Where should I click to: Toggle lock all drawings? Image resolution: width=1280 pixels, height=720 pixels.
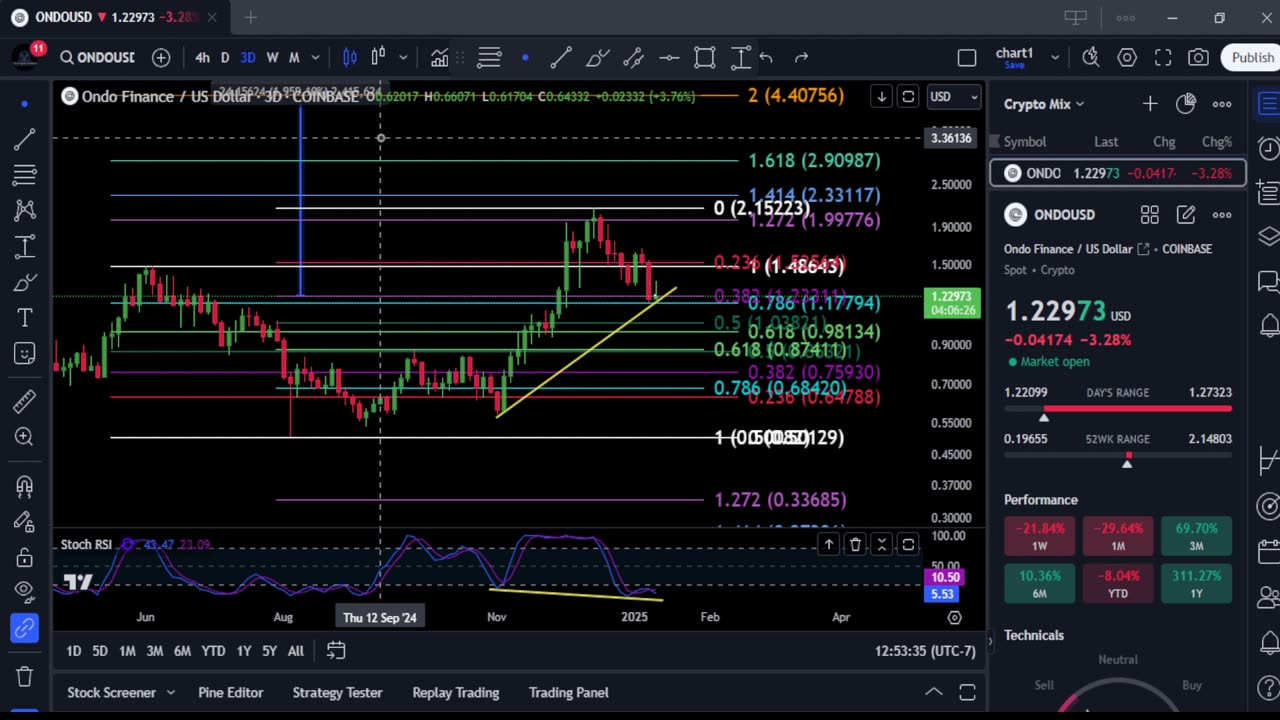click(25, 557)
